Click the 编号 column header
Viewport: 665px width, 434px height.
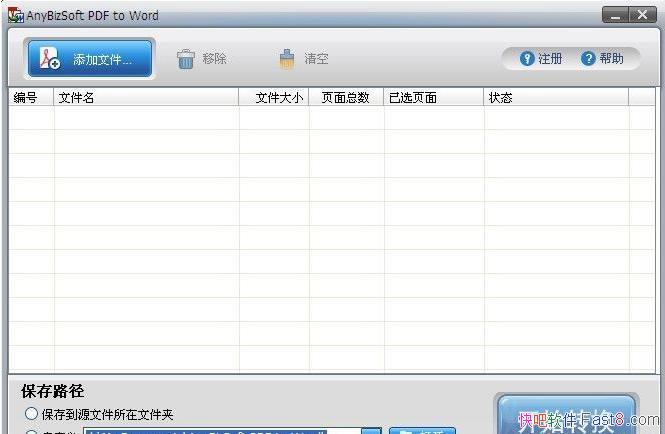tap(31, 98)
